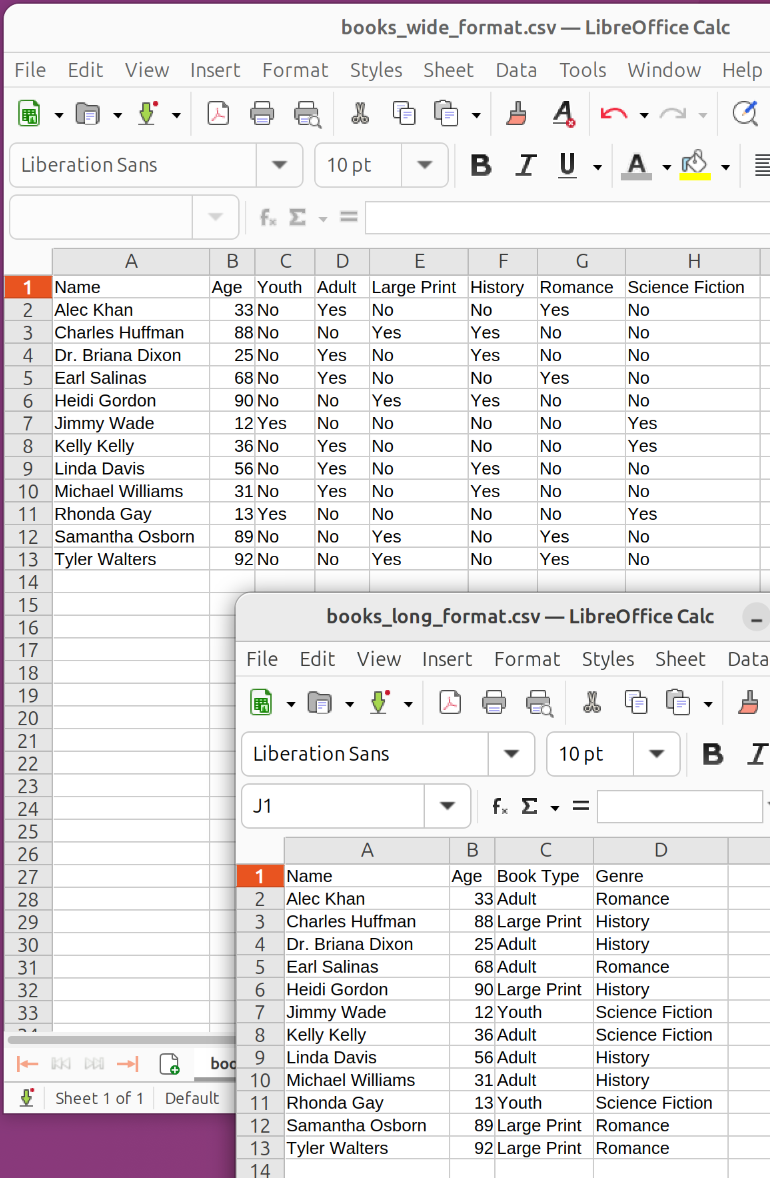This screenshot has width=770, height=1178.
Task: Click yellow background color bucket in wide window
Action: coord(695,165)
